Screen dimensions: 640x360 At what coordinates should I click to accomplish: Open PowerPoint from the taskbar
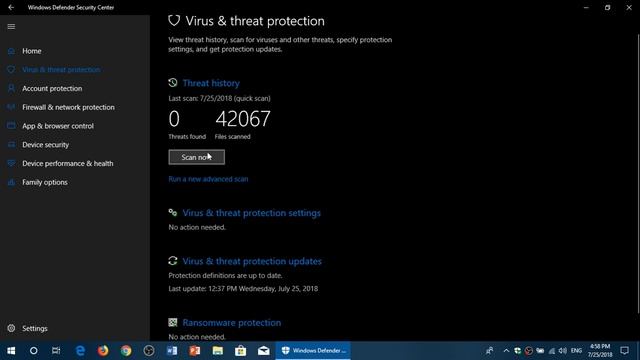point(195,351)
